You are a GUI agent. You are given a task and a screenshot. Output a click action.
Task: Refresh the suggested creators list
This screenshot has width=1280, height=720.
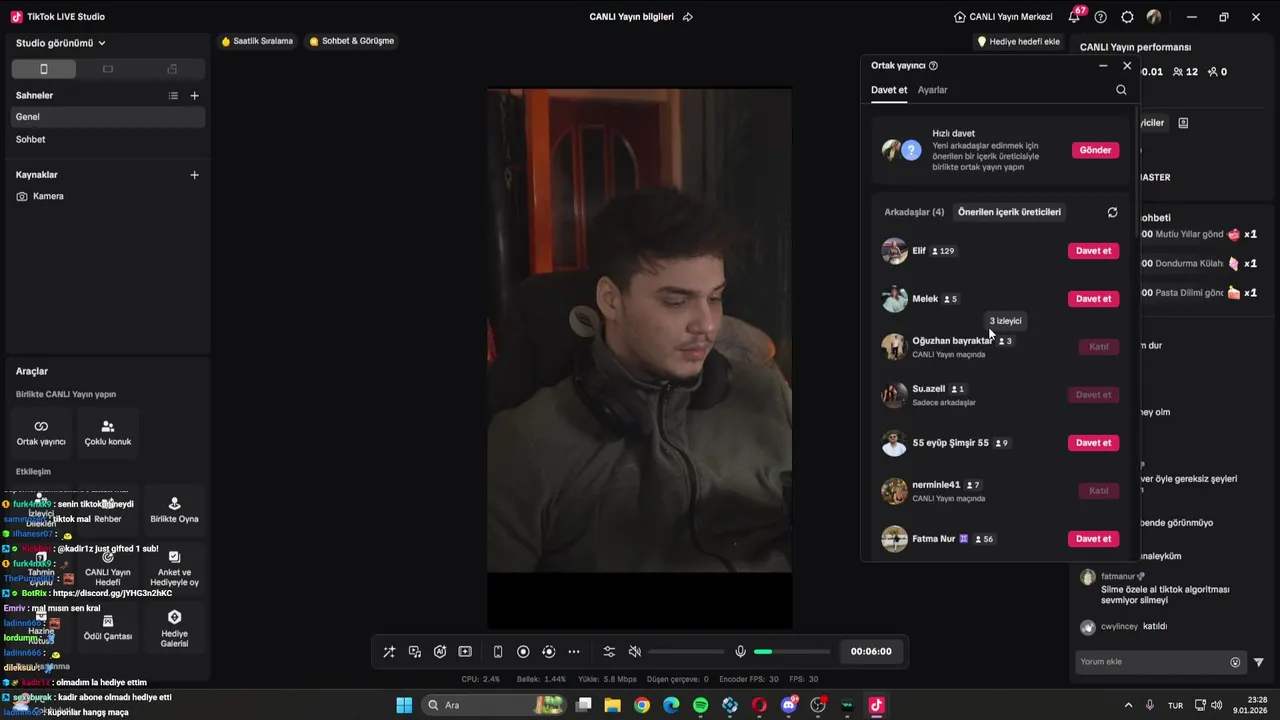1112,212
